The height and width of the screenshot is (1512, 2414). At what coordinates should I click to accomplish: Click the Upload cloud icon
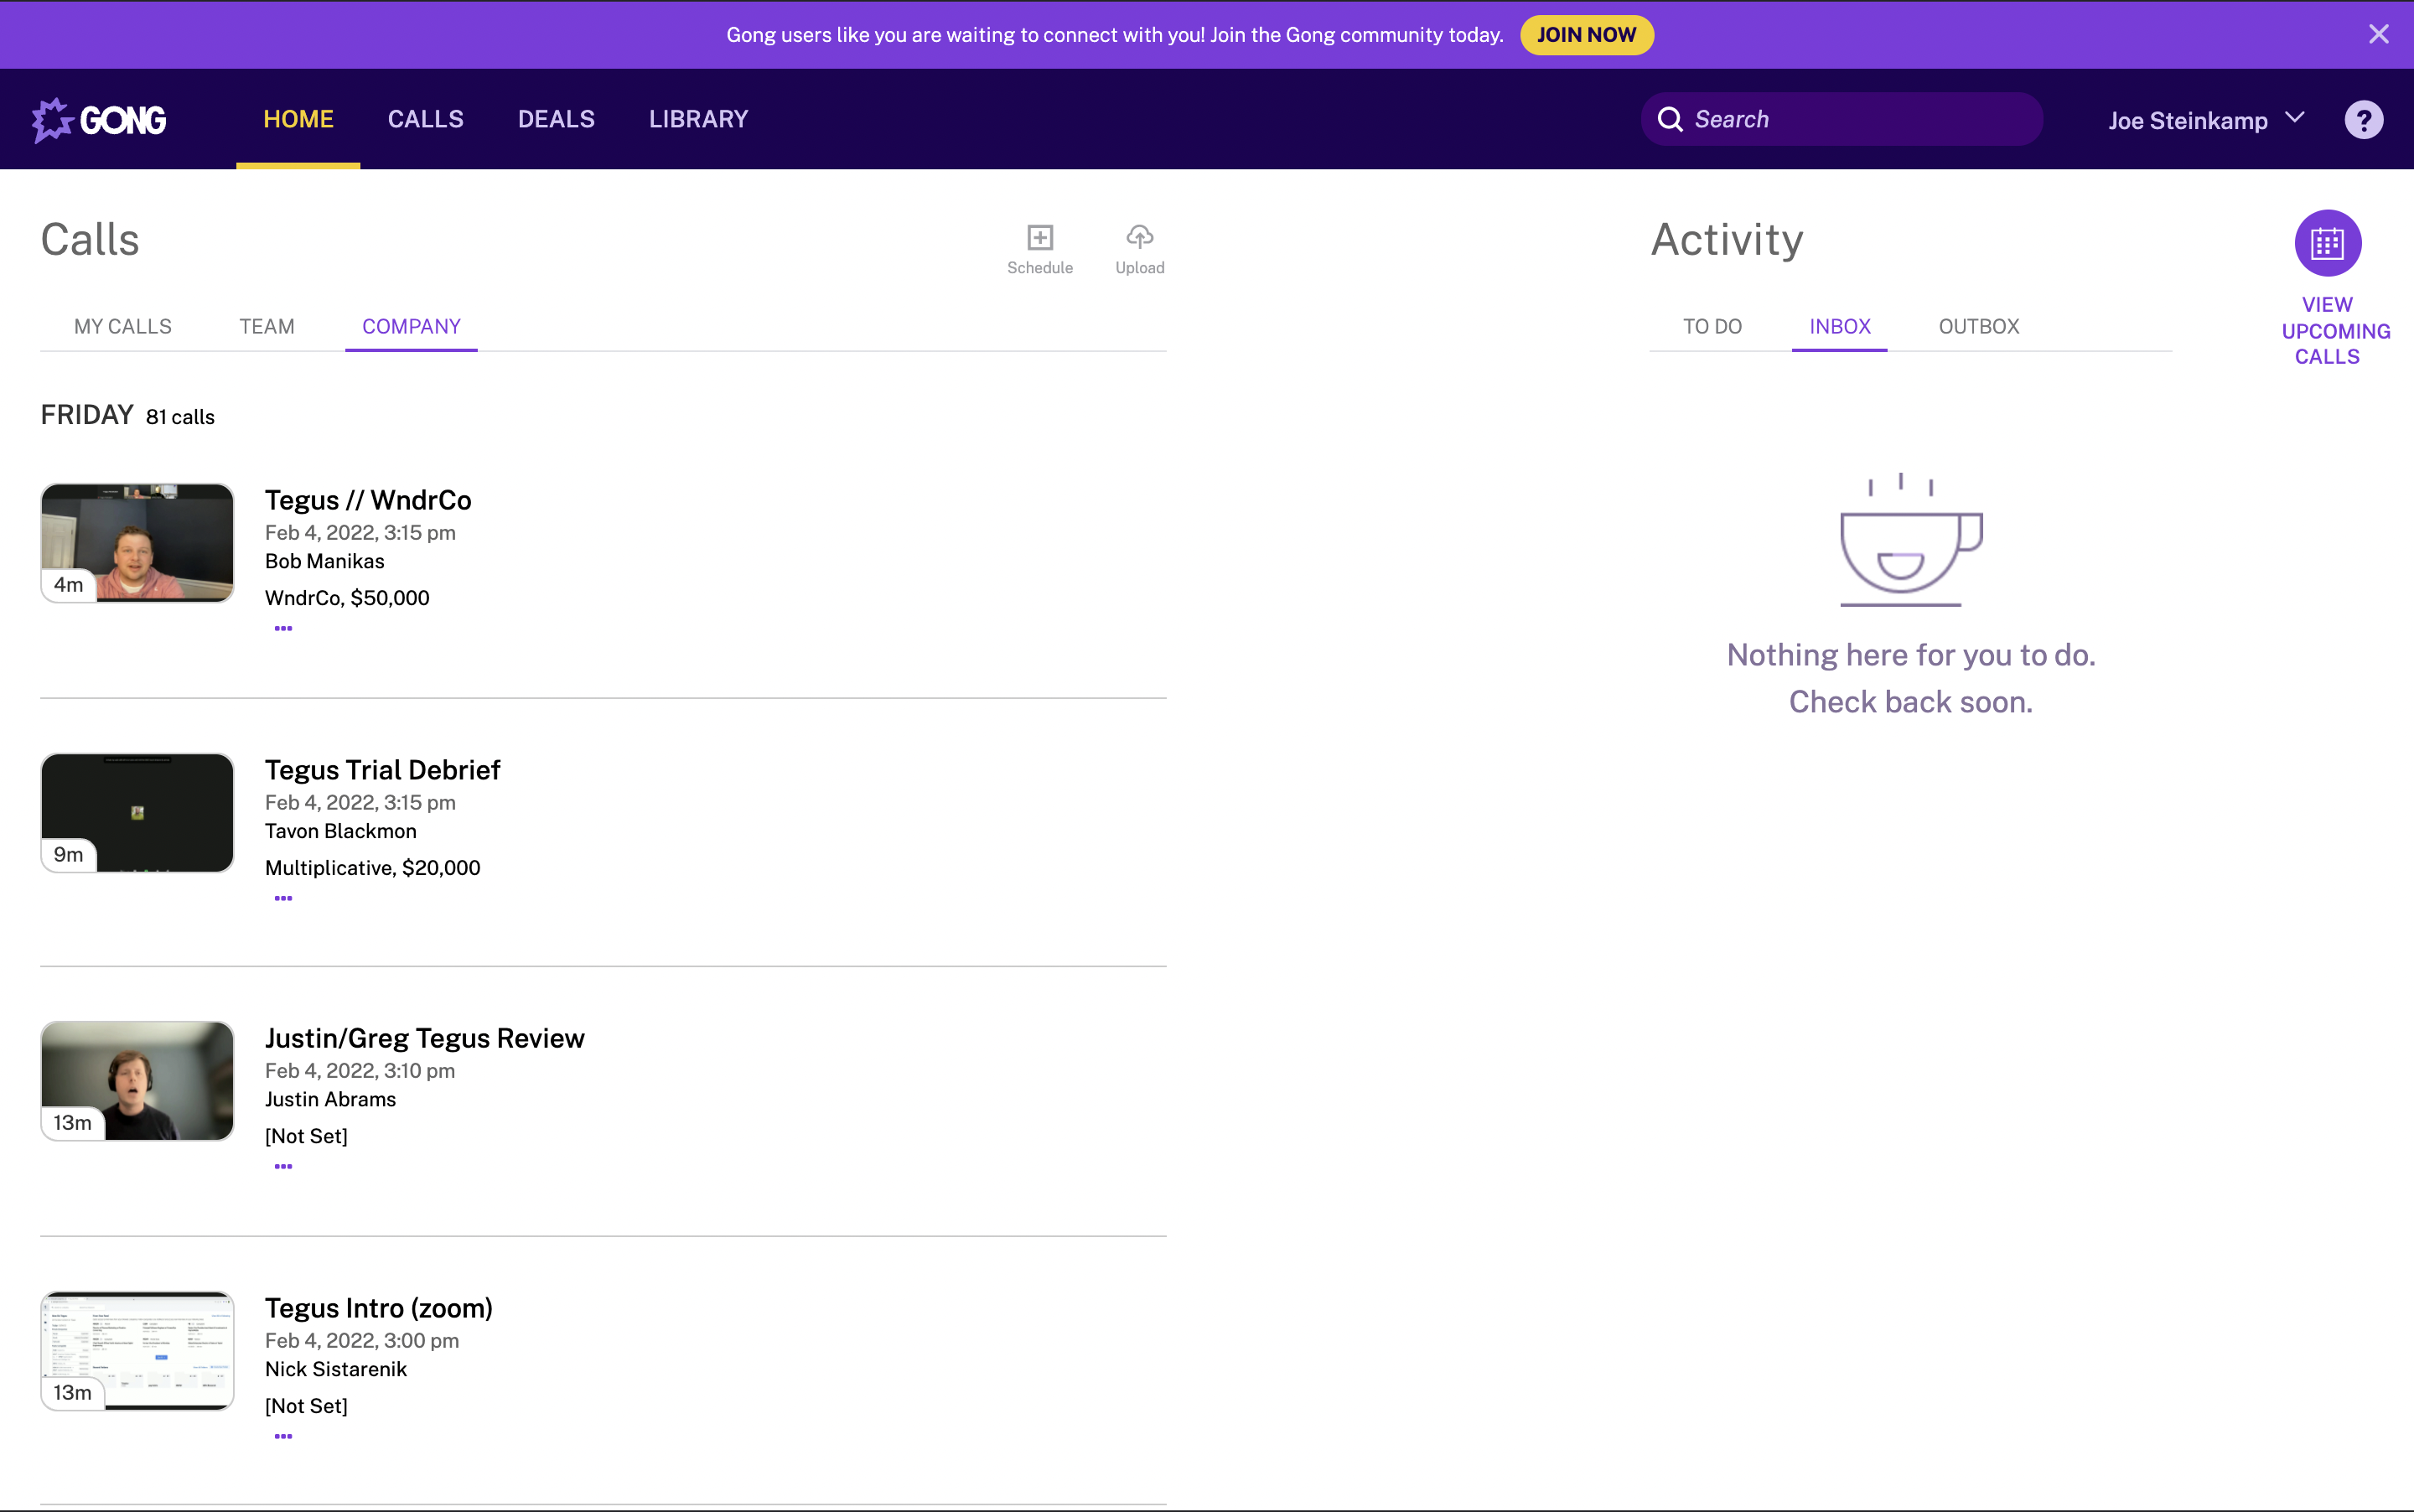pyautogui.click(x=1139, y=237)
